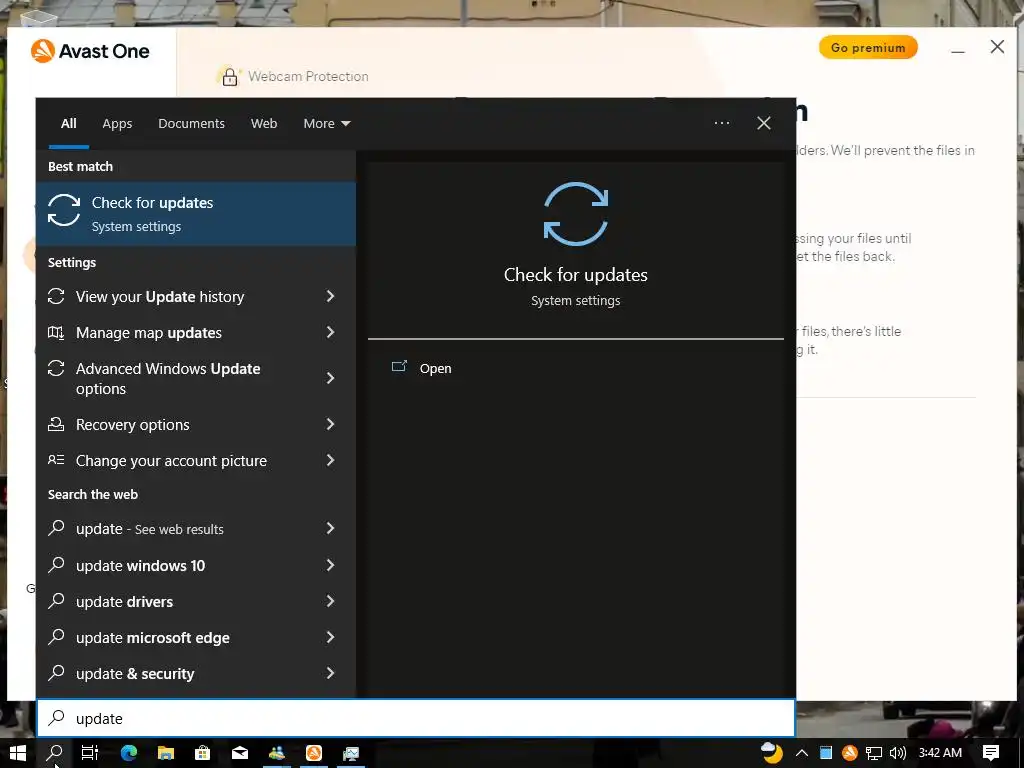Click the sync icon beside View your Update history
Image resolution: width=1024 pixels, height=768 pixels.
click(56, 296)
